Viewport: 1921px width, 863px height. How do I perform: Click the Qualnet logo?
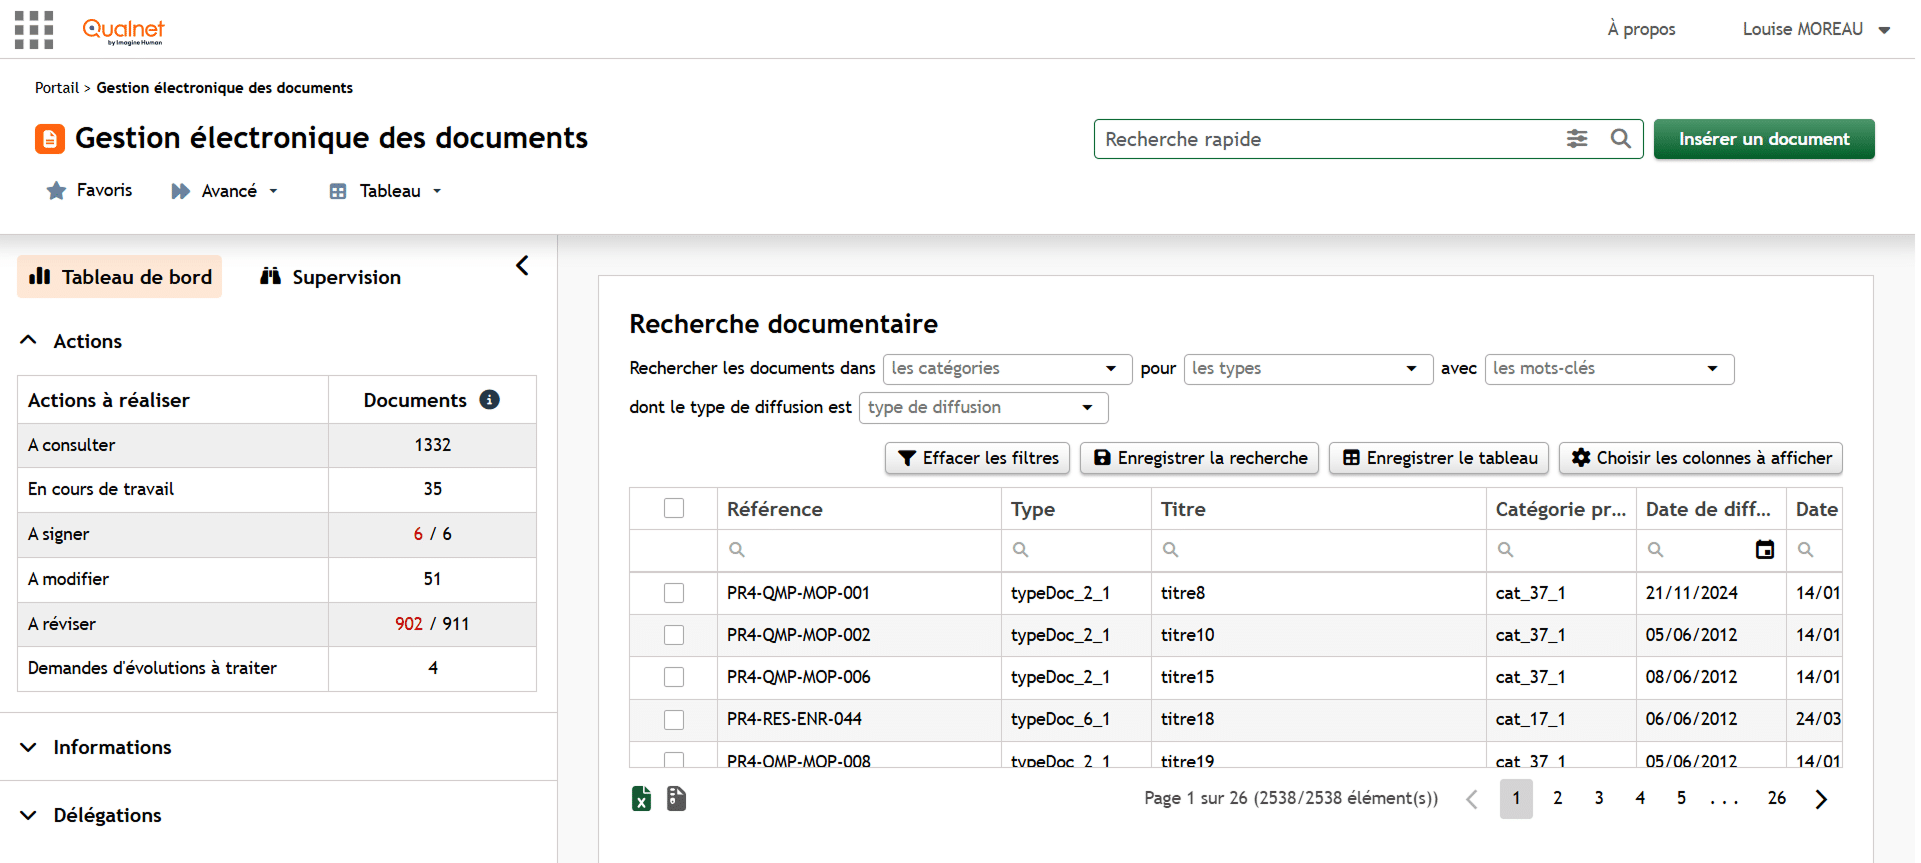pos(123,31)
